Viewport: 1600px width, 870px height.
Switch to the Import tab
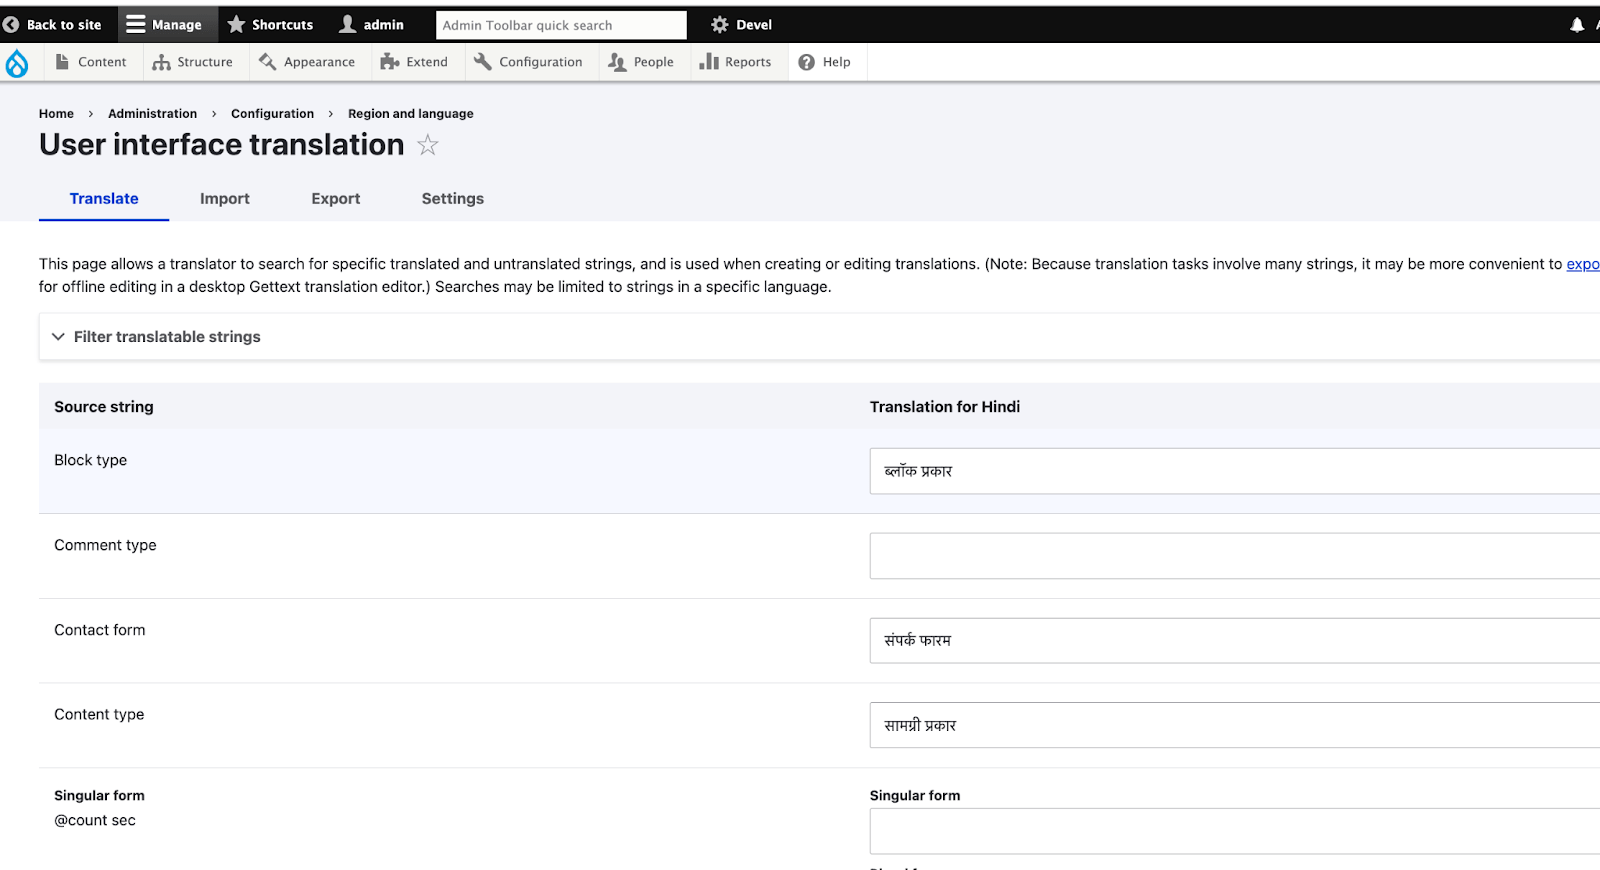(225, 199)
